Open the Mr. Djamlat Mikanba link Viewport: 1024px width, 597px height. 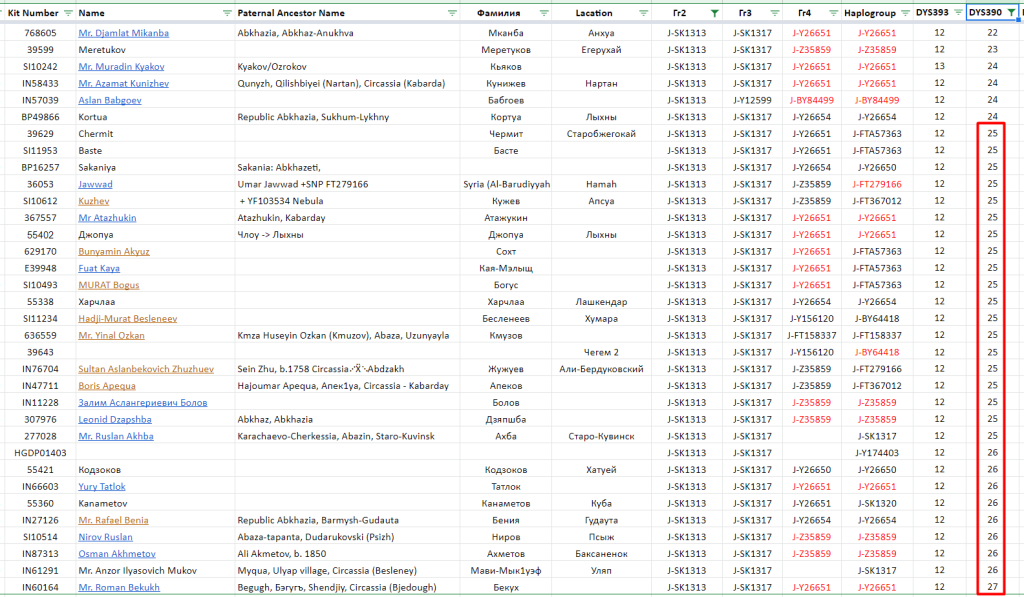pyautogui.click(x=123, y=33)
